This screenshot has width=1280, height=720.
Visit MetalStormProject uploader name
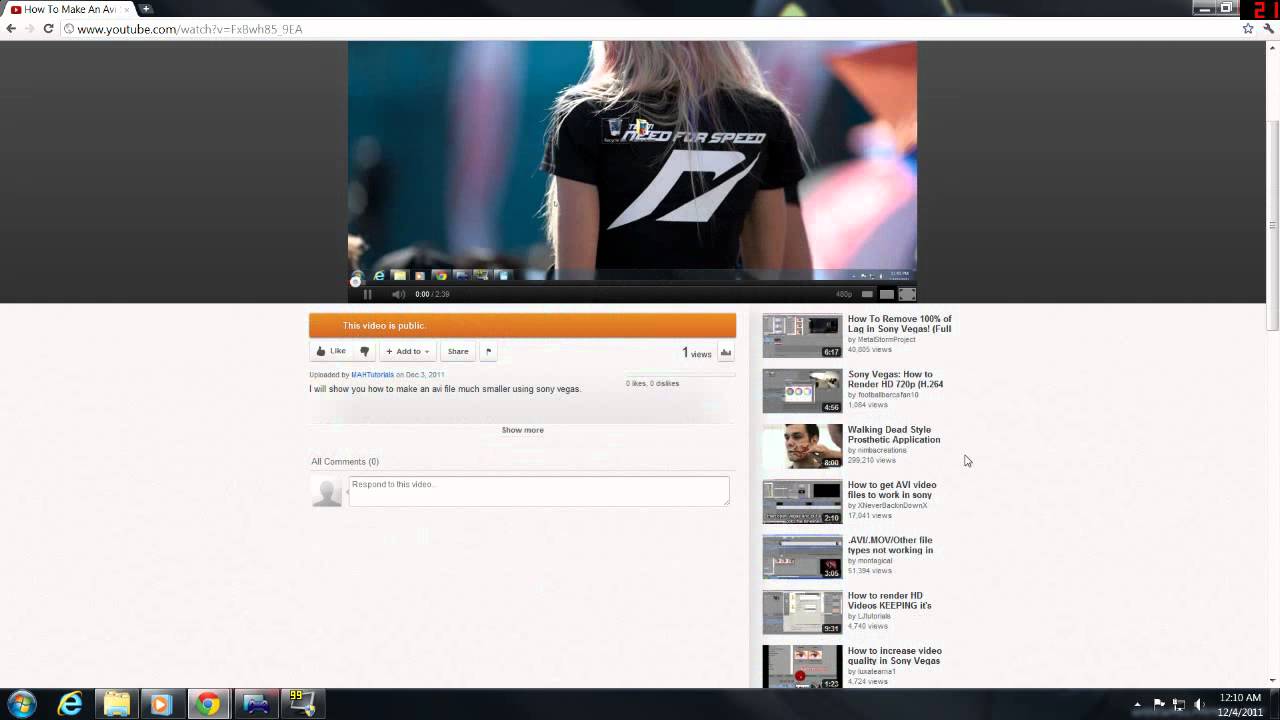point(886,340)
